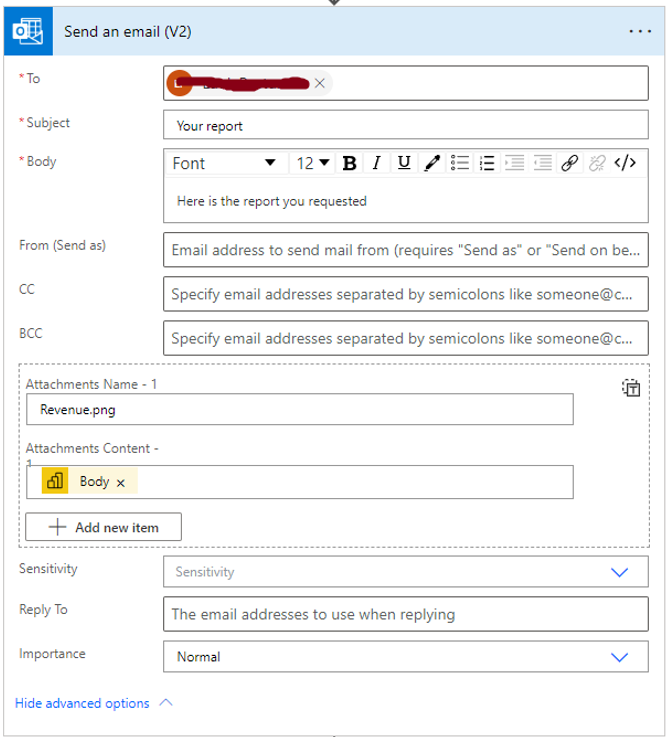The height and width of the screenshot is (737, 666).
Task: Toggle italic formatting in body editor
Action: 377,163
